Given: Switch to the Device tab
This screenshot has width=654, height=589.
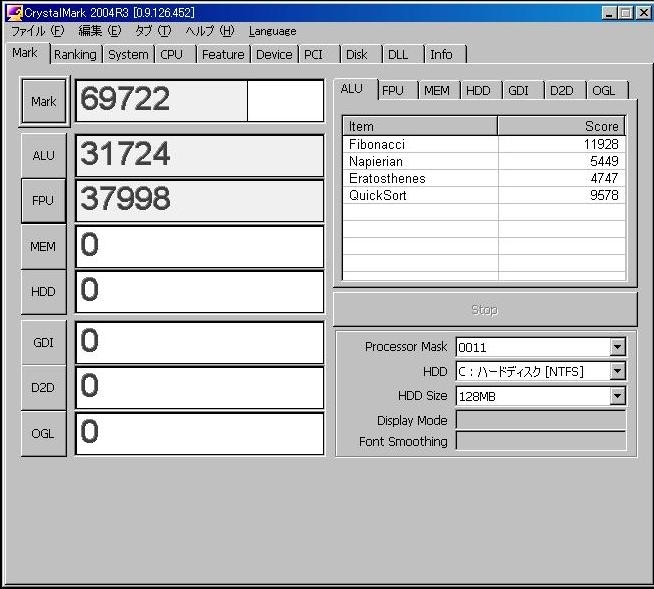Looking at the screenshot, I should coord(274,54).
